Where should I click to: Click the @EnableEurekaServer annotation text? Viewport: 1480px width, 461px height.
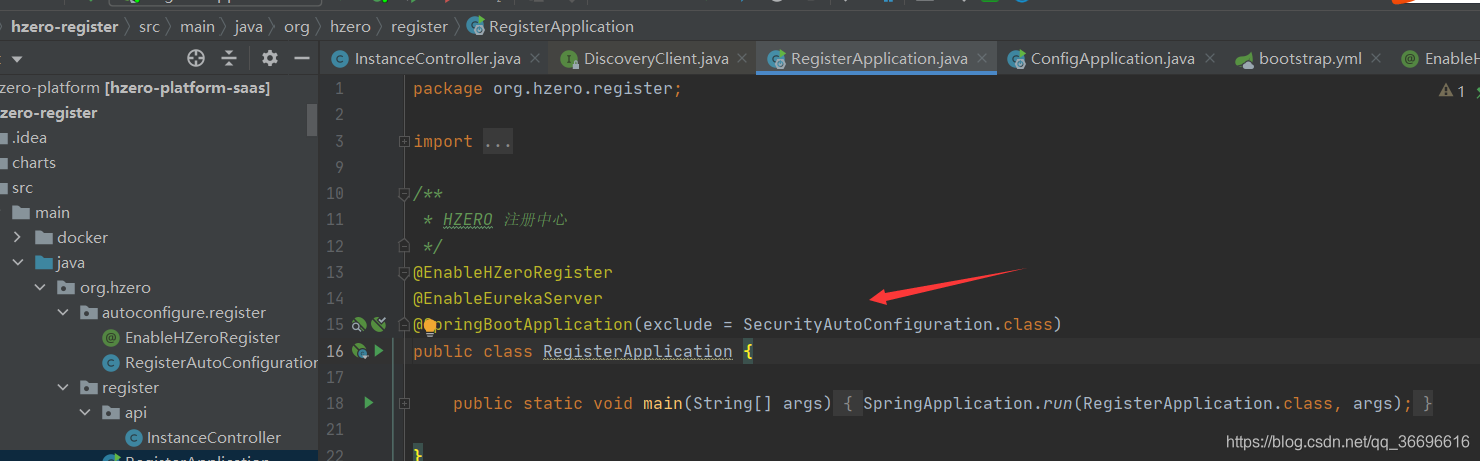[x=508, y=298]
